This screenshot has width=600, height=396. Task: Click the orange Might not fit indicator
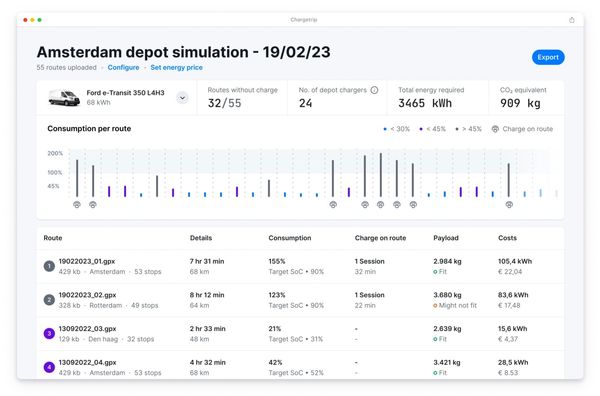tap(455, 305)
